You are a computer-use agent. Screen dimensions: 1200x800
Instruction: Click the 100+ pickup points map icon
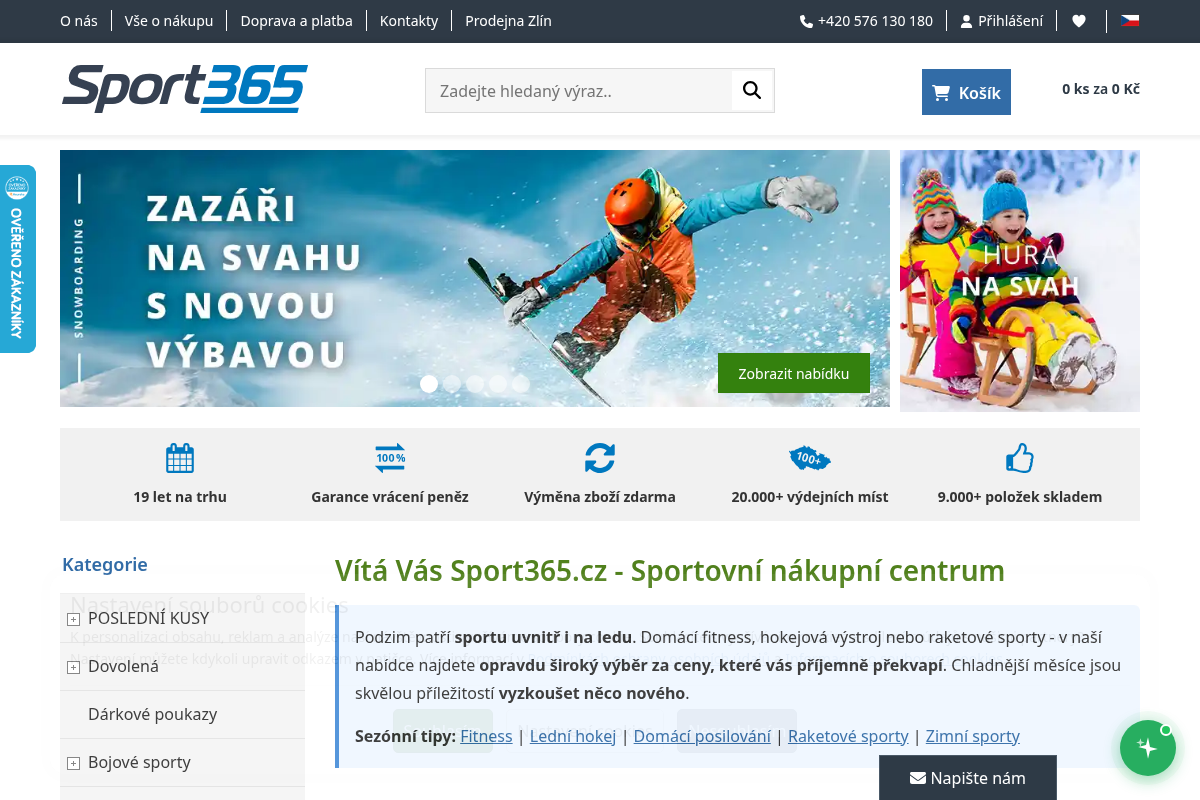tap(810, 458)
